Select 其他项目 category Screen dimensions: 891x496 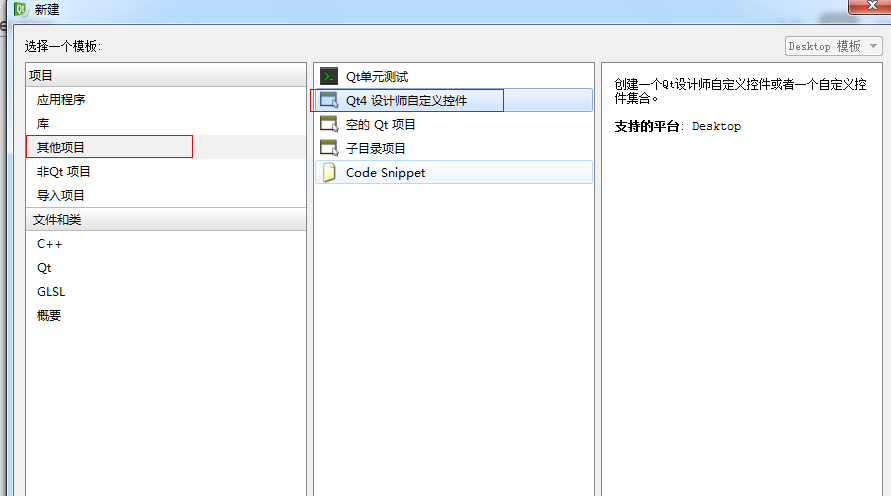[x=166, y=147]
